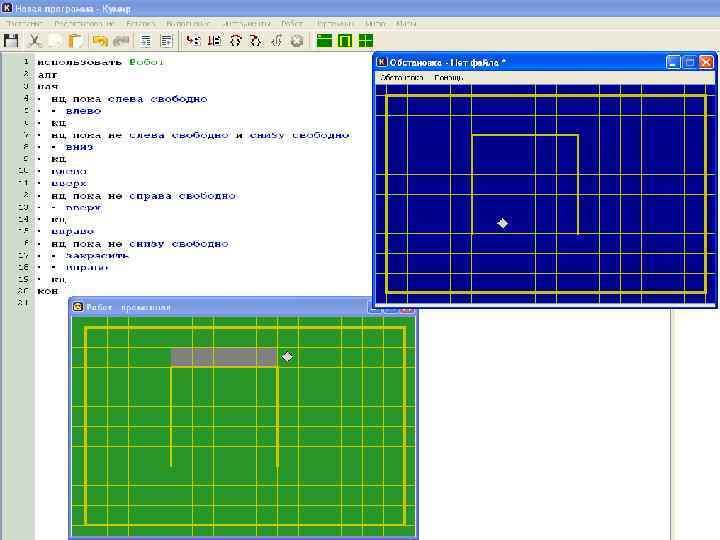720x540 pixels.
Task: Click the 'влево' command on line 5
Action: 83,111
